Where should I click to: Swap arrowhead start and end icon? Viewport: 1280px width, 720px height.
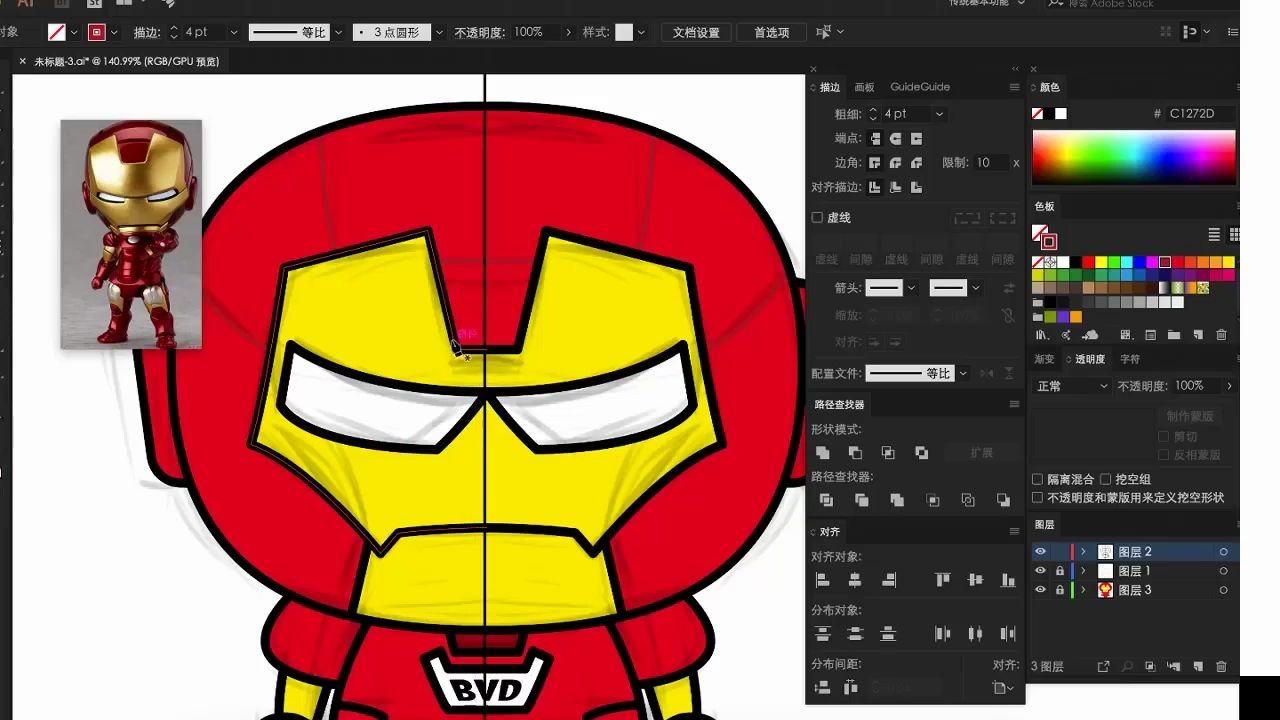(1008, 288)
